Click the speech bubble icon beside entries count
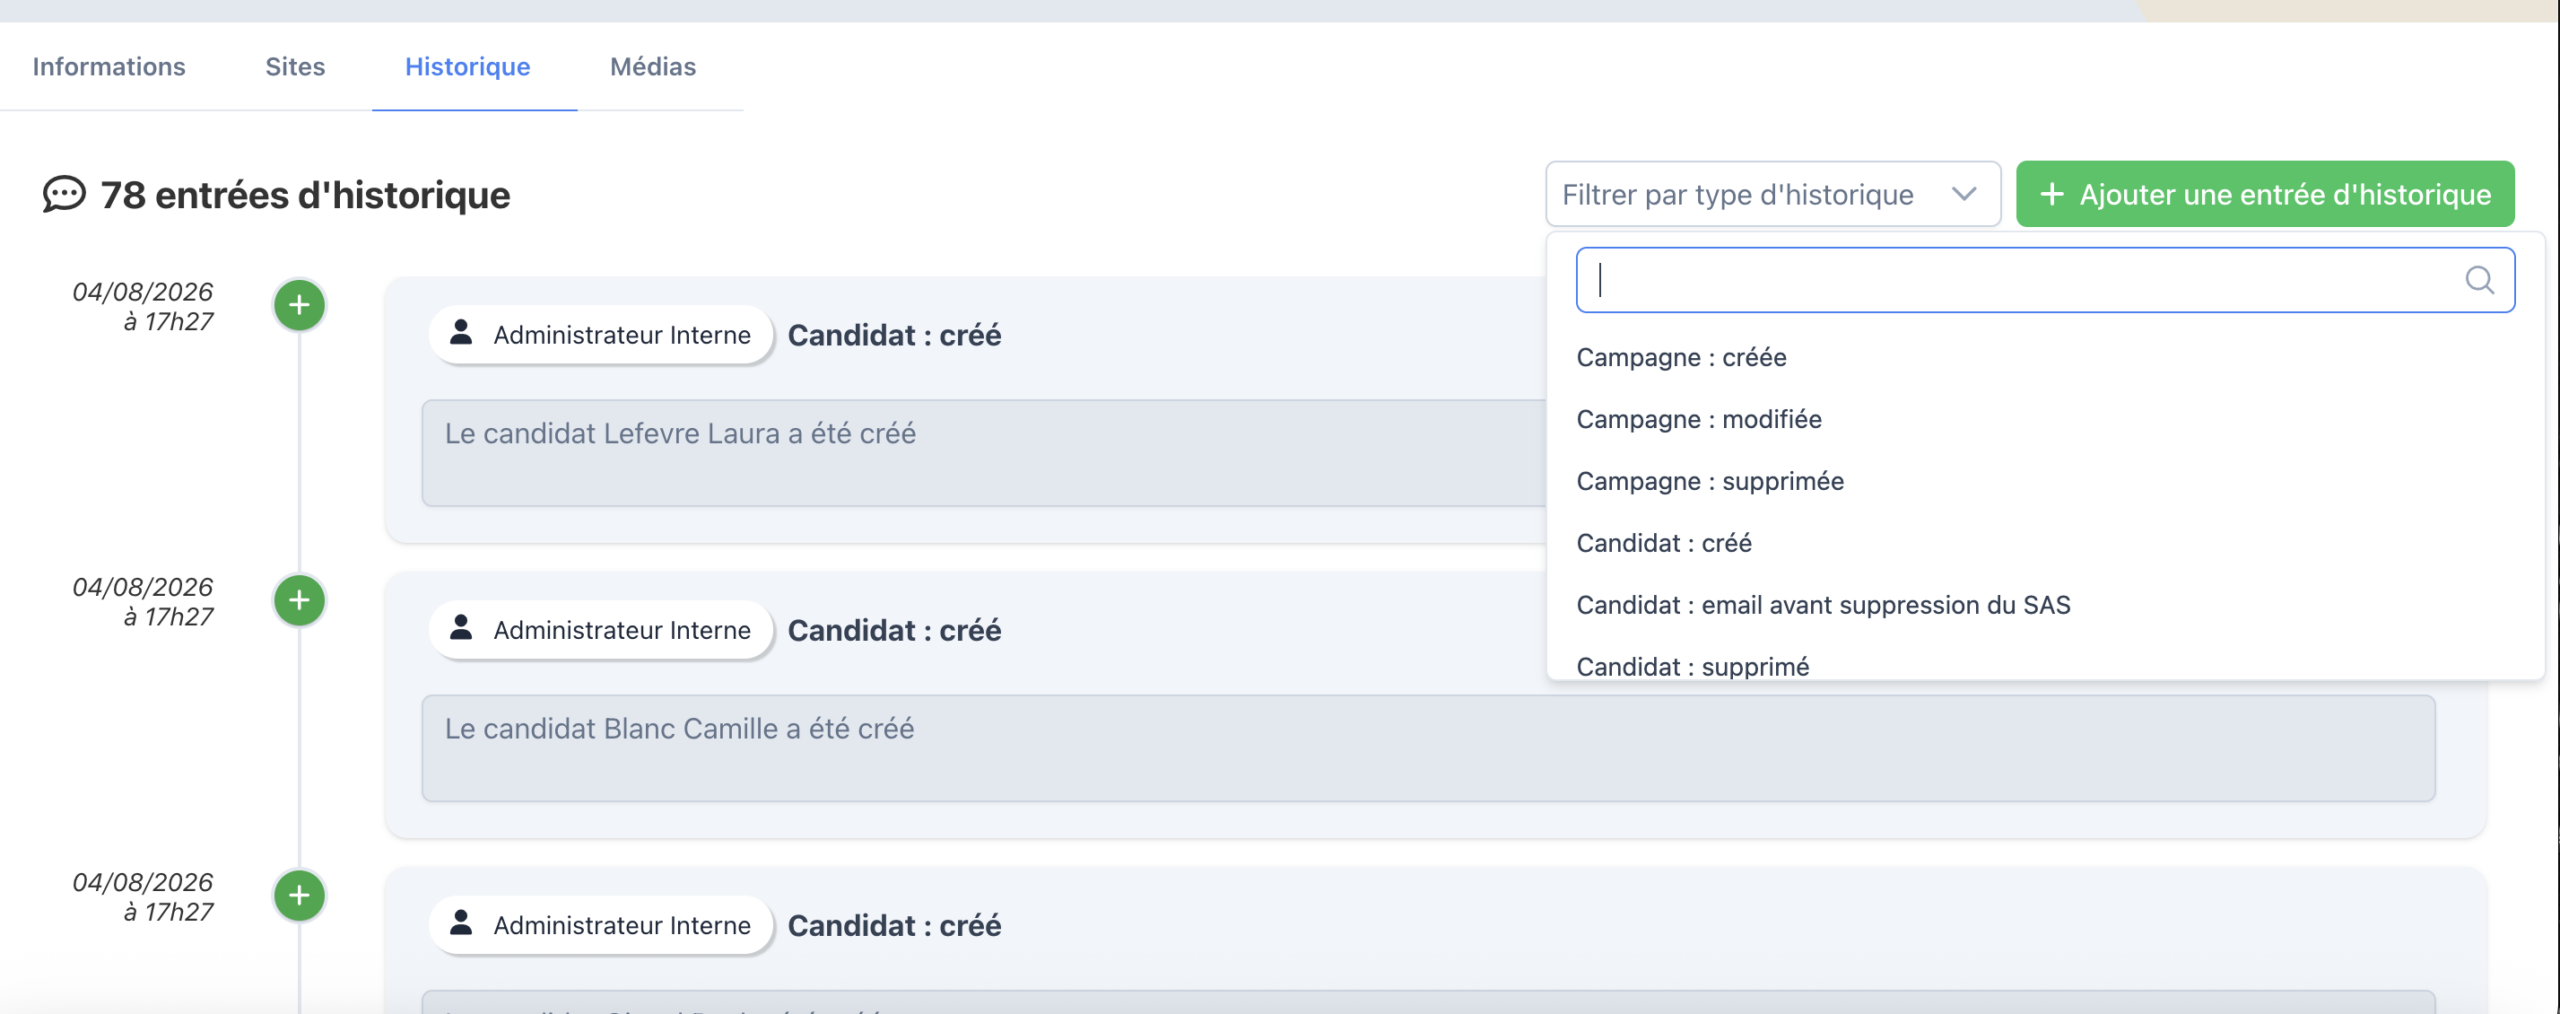 (x=64, y=194)
